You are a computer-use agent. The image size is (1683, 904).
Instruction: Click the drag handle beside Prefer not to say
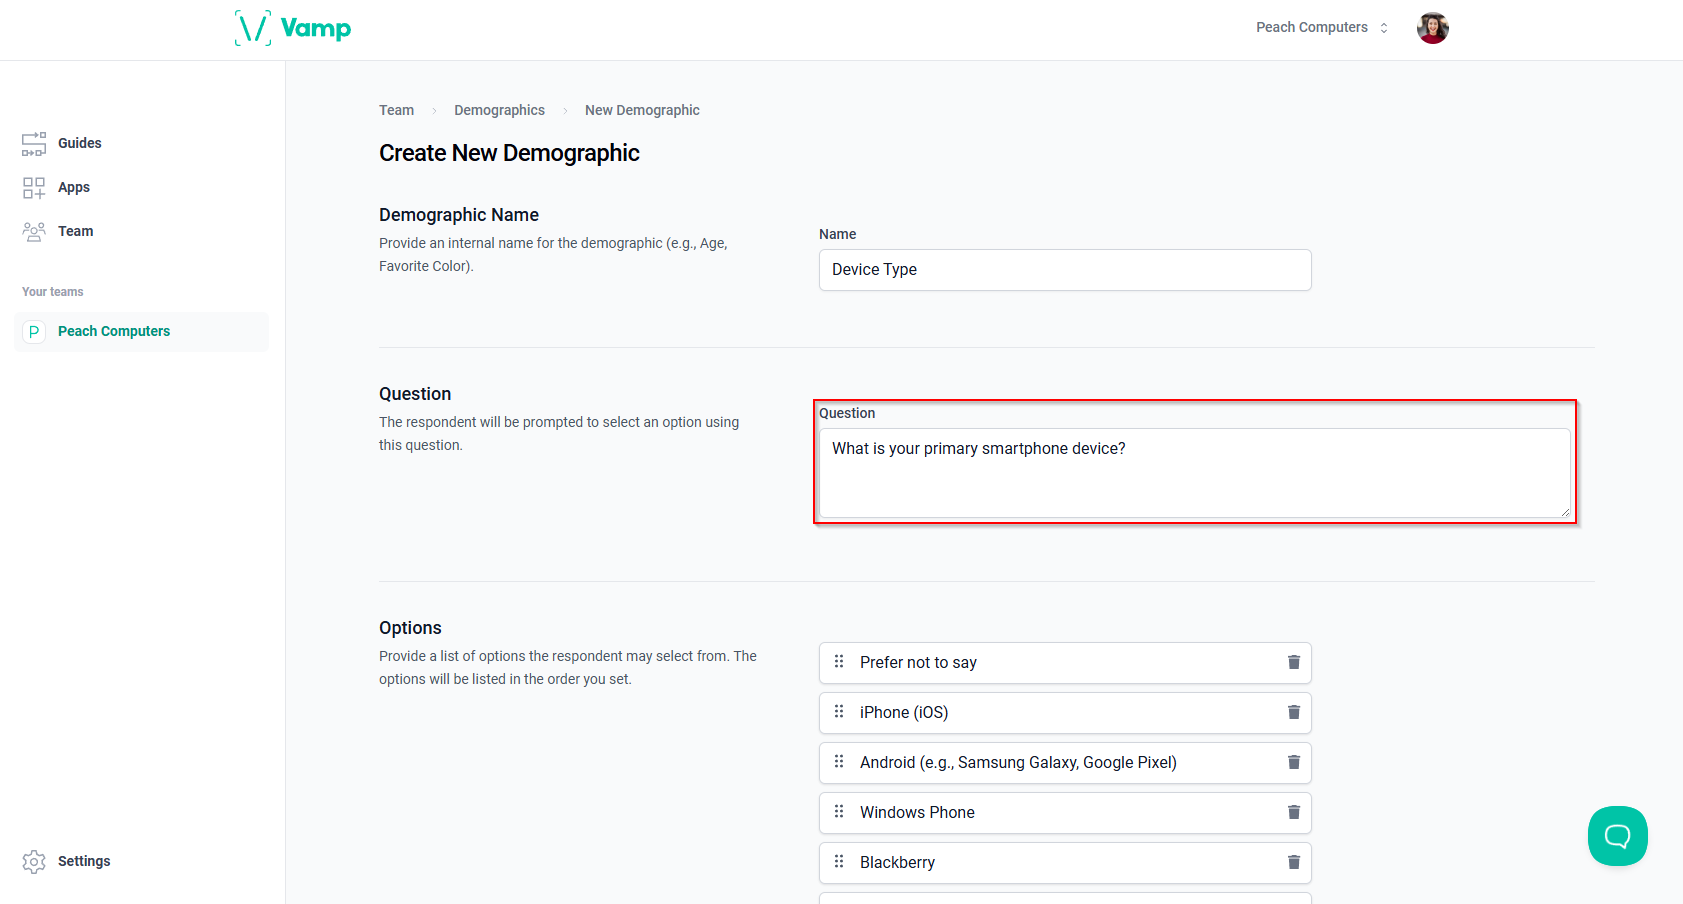pyautogui.click(x=840, y=662)
